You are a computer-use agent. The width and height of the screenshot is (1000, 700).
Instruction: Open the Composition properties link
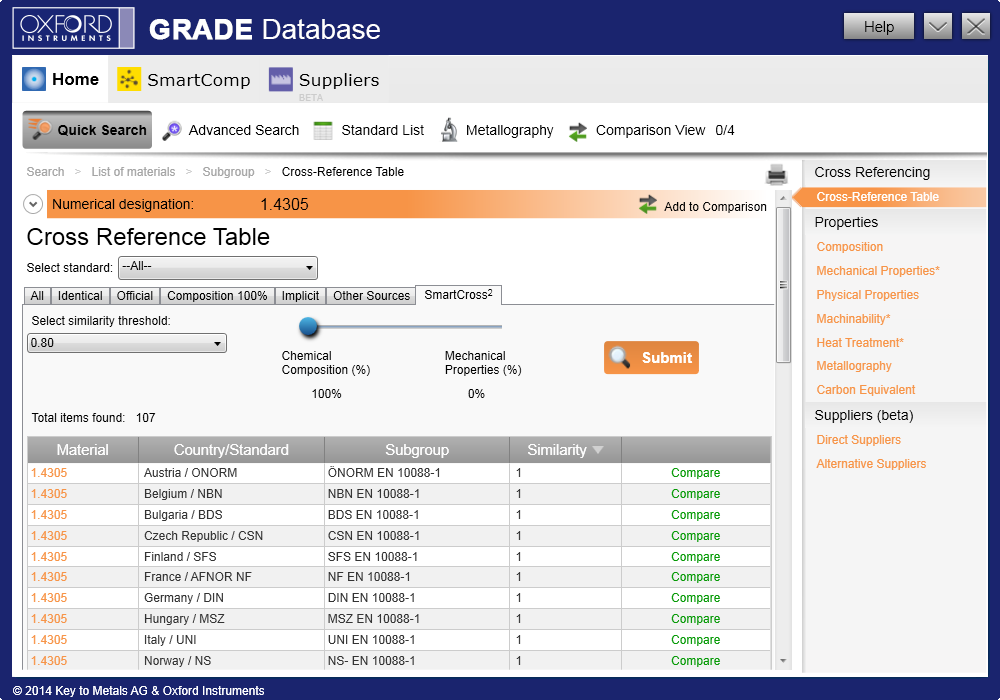(x=849, y=247)
